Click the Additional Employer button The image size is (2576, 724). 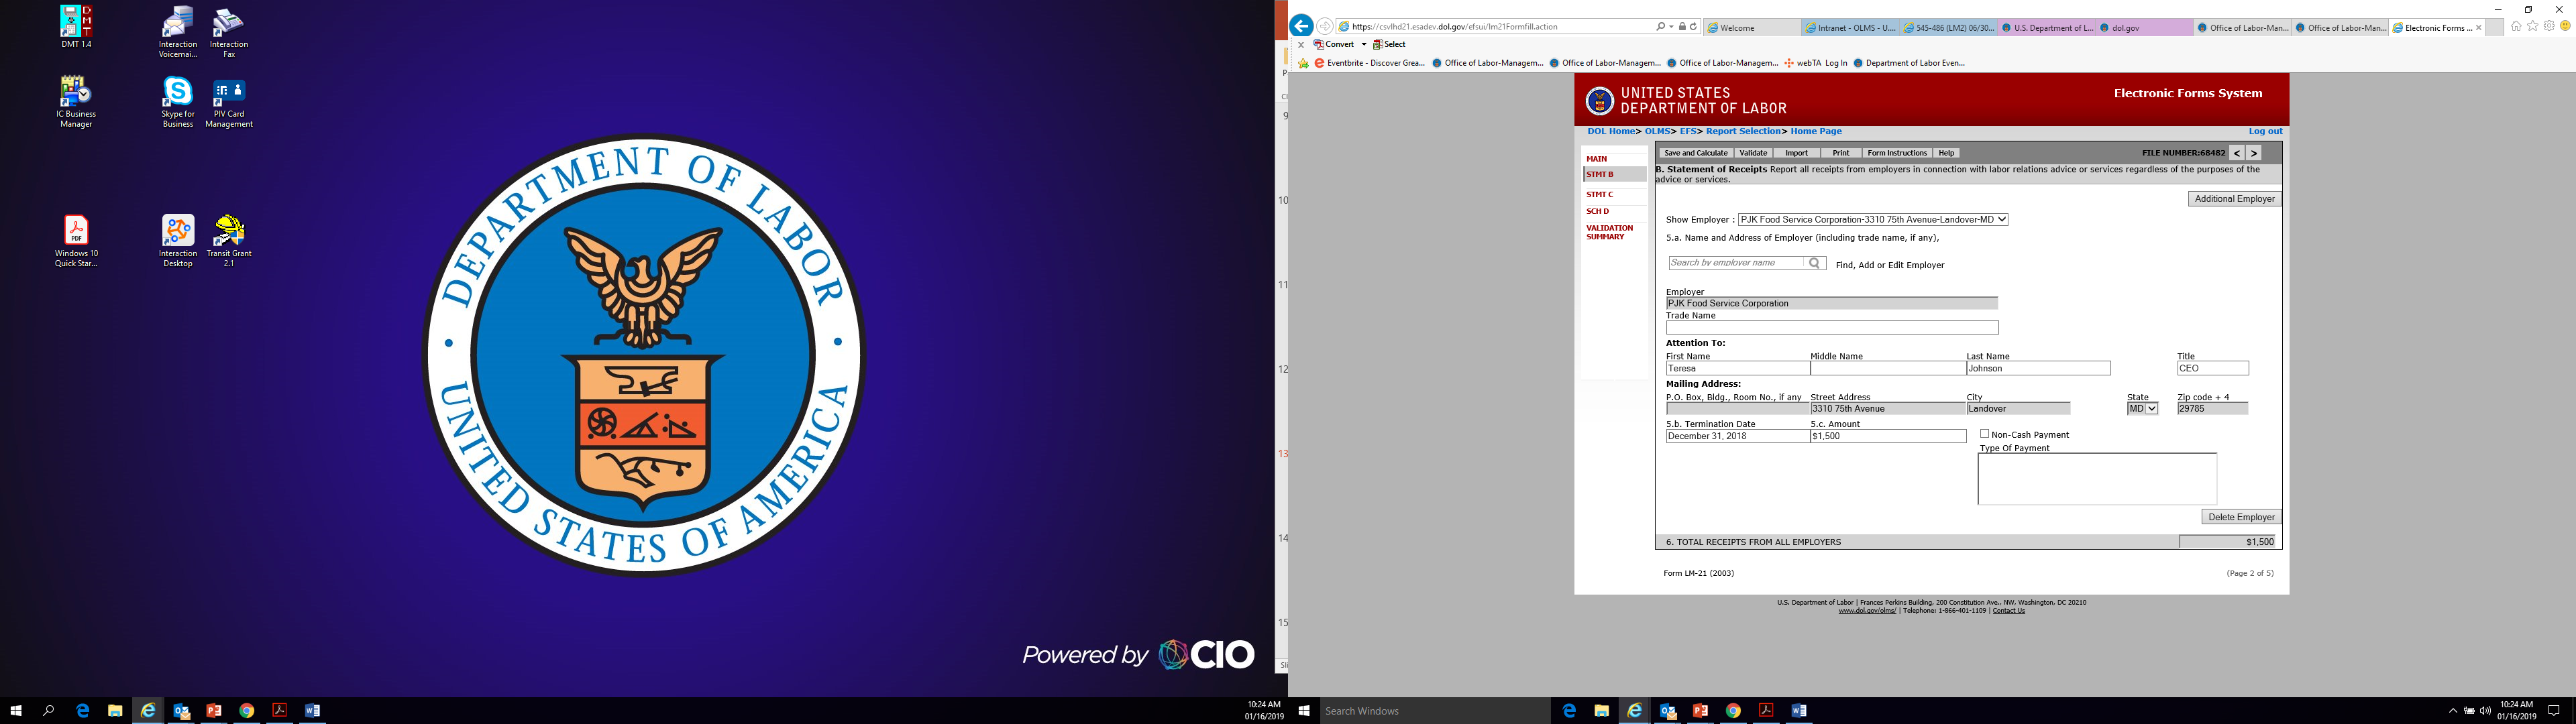click(x=2234, y=199)
